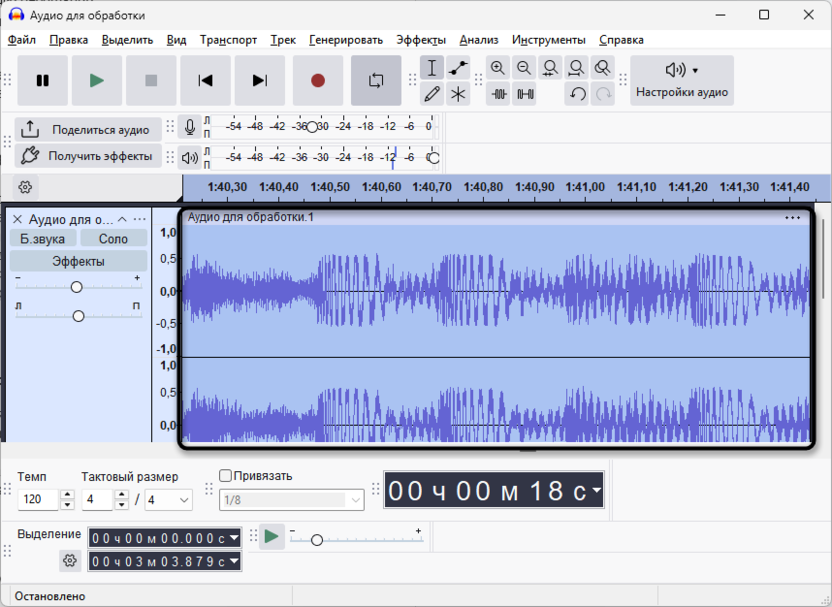This screenshot has height=607, width=832.
Task: Select the Multi-tool
Action: point(456,93)
